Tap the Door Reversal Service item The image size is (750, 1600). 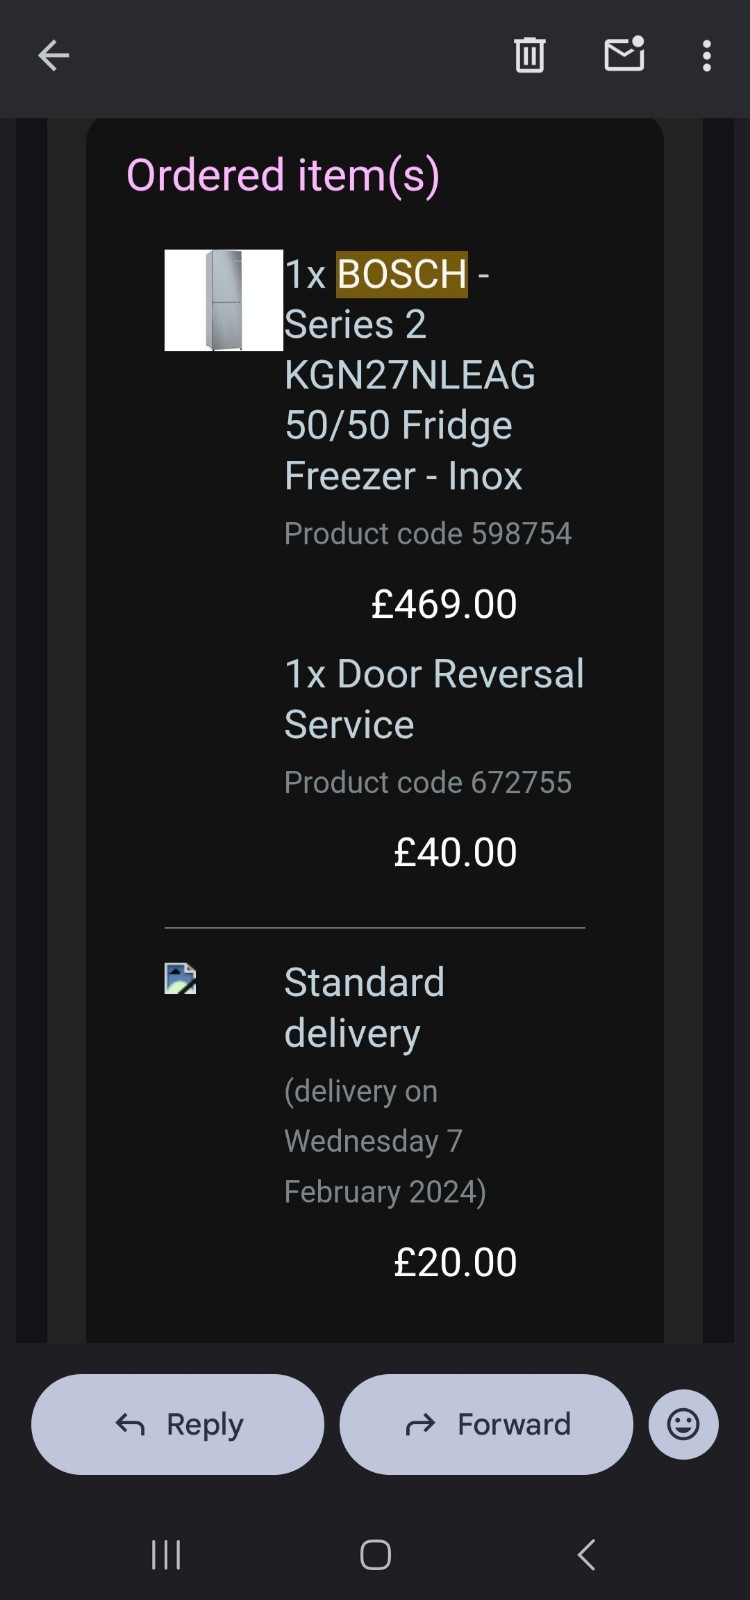434,699
